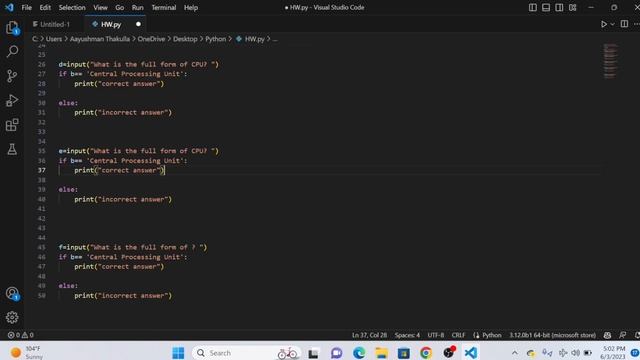Viewport: 640px width, 360px height.
Task: Open the Go menu
Action: (x=119, y=7)
